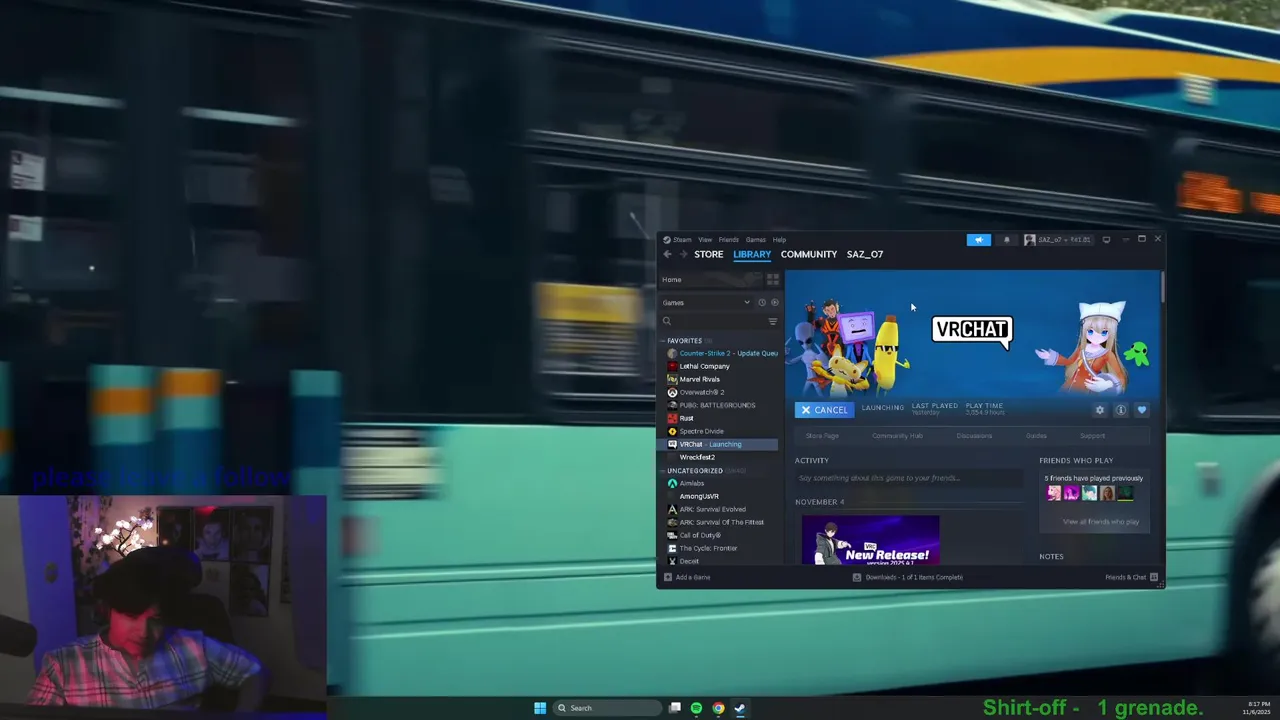The image size is (1280, 720).
Task: Open the SAZ_o7 account dropdown
Action: click(x=1058, y=240)
